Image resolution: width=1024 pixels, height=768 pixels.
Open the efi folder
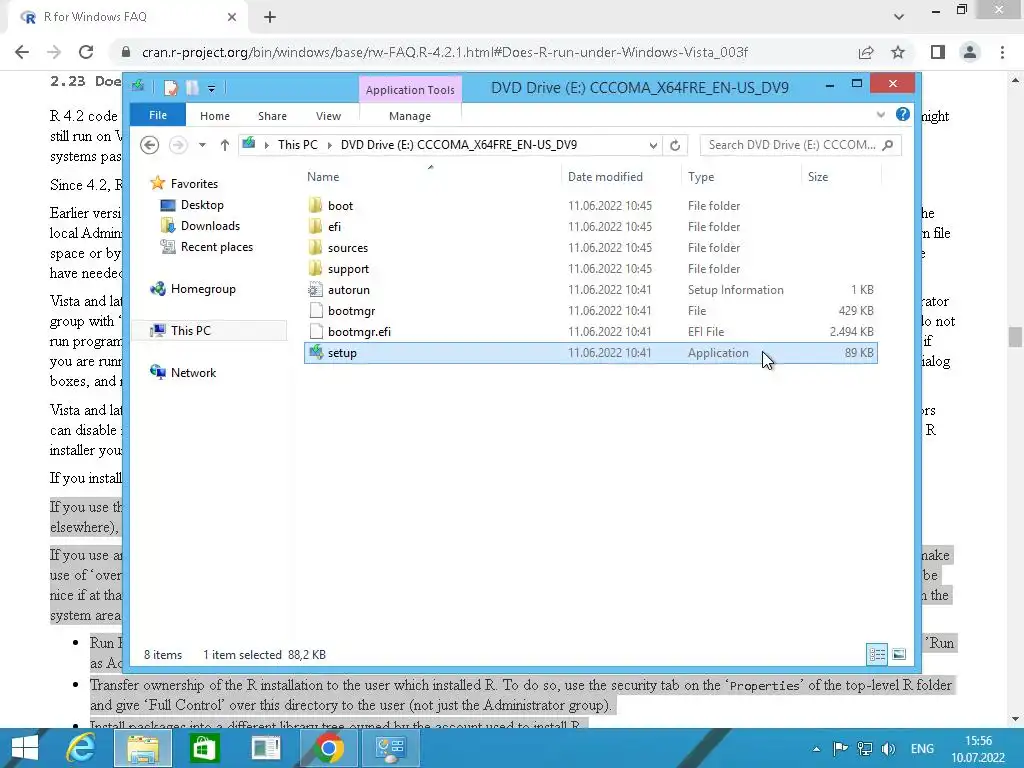coord(334,227)
